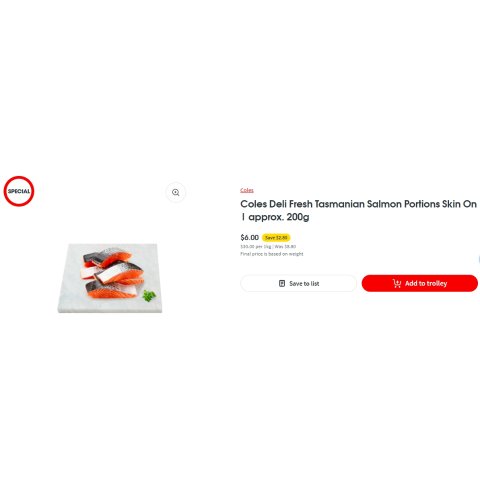Click the blue tab at the right edge
This screenshot has height=480, width=480.
point(479,259)
